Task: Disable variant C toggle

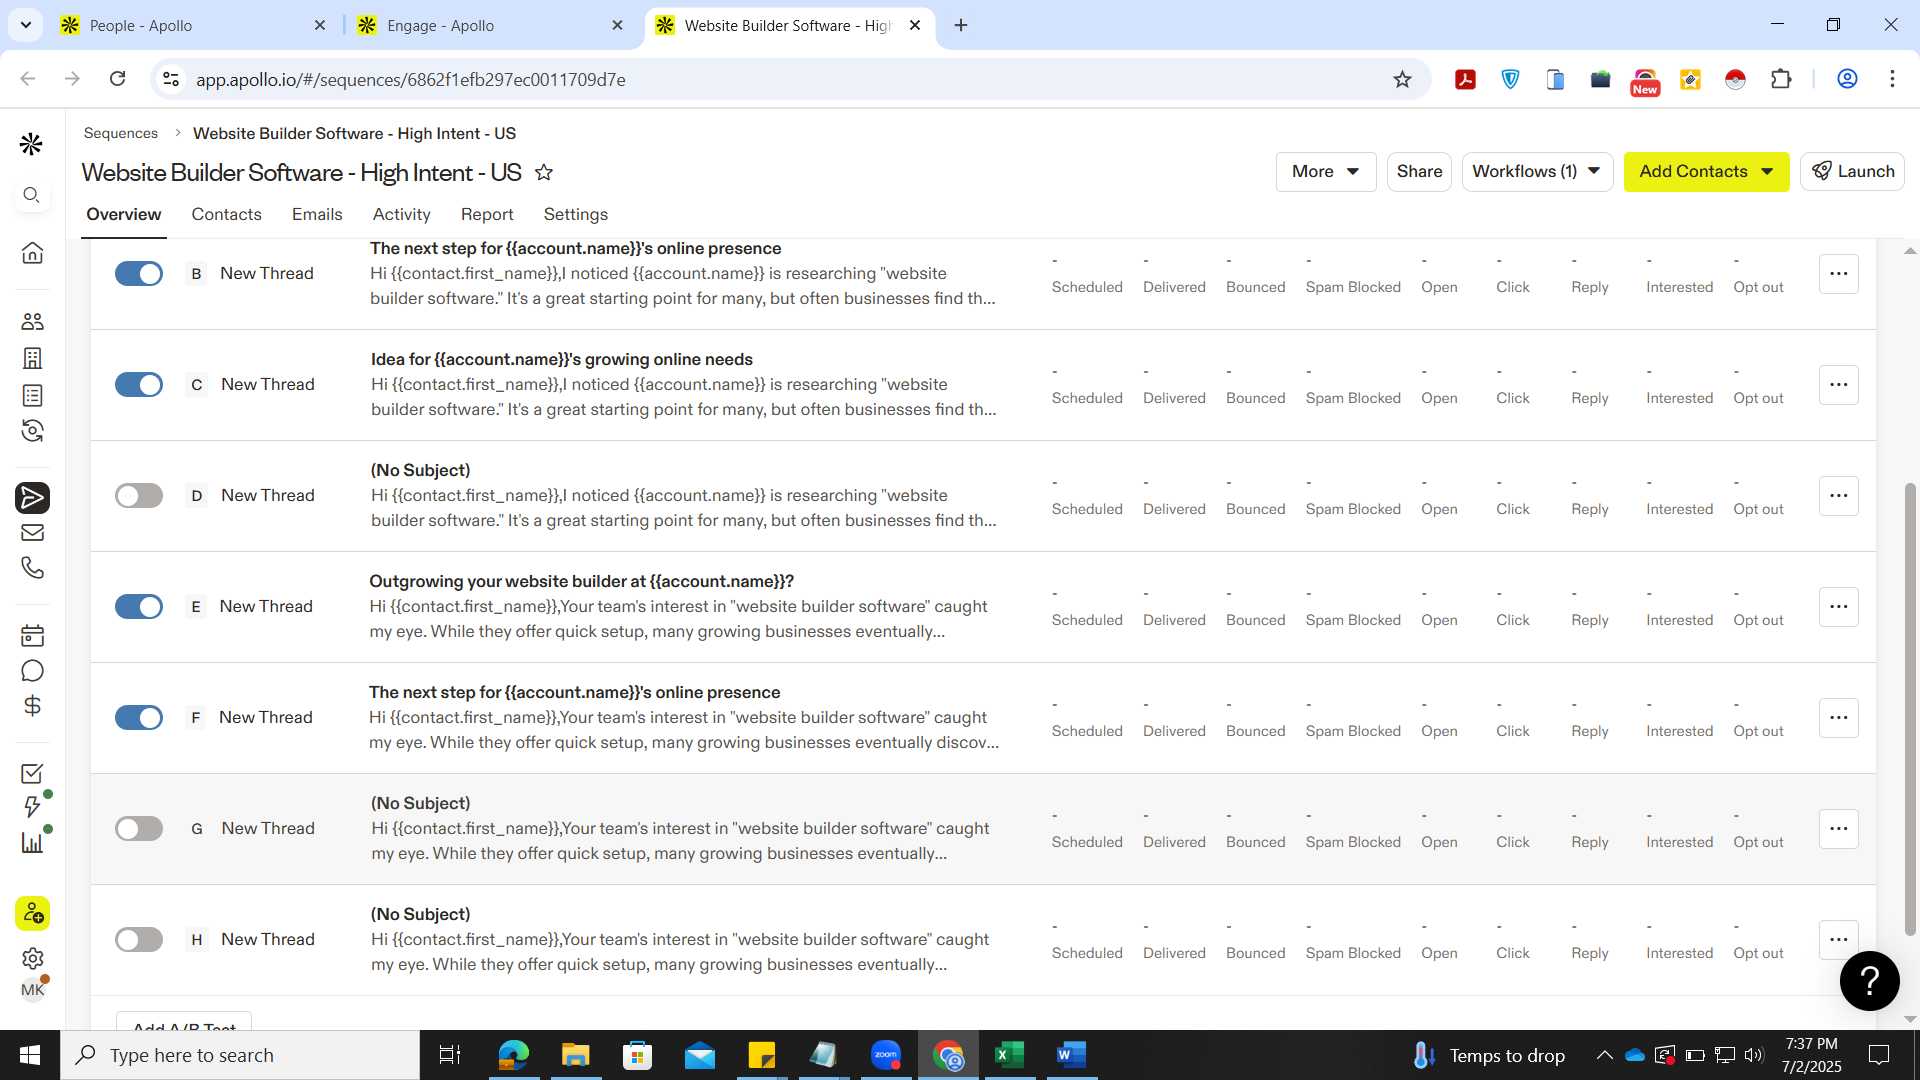Action: click(x=139, y=385)
